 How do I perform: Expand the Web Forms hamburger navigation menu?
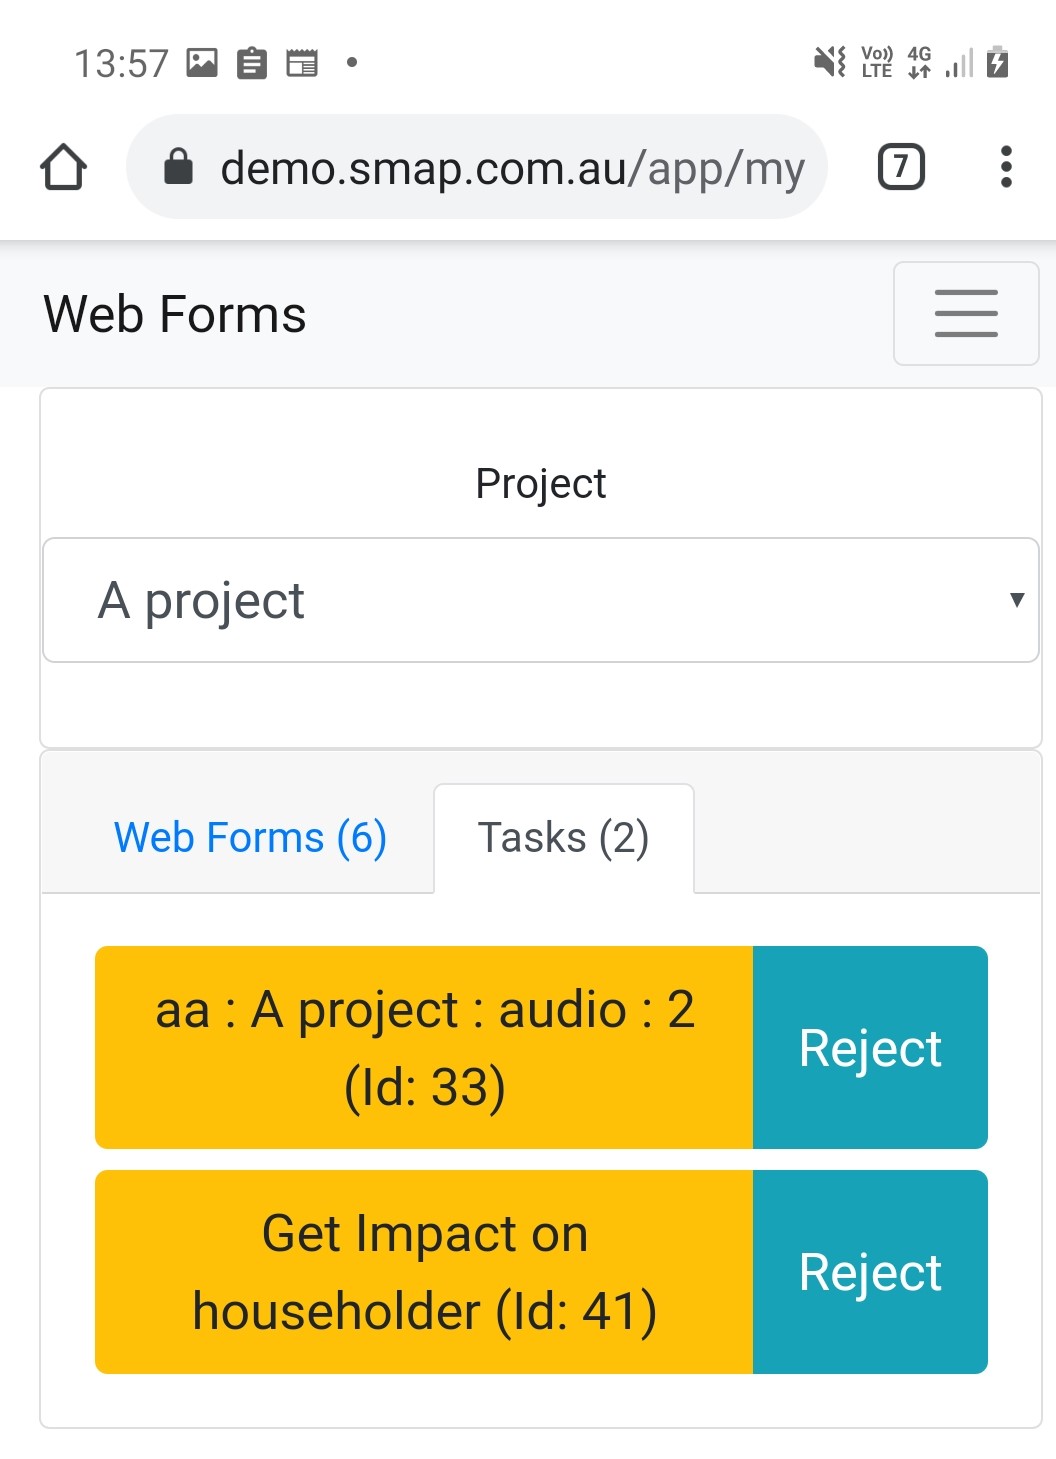(965, 313)
